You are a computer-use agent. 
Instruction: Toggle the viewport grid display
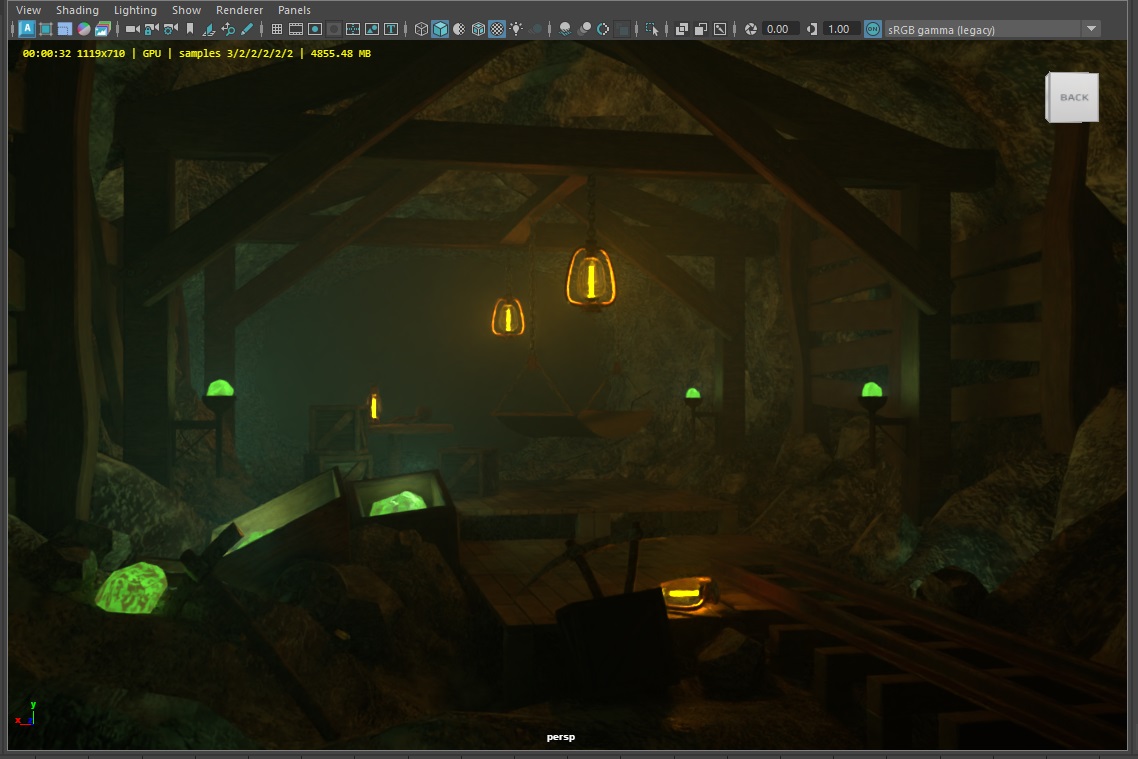(x=277, y=29)
